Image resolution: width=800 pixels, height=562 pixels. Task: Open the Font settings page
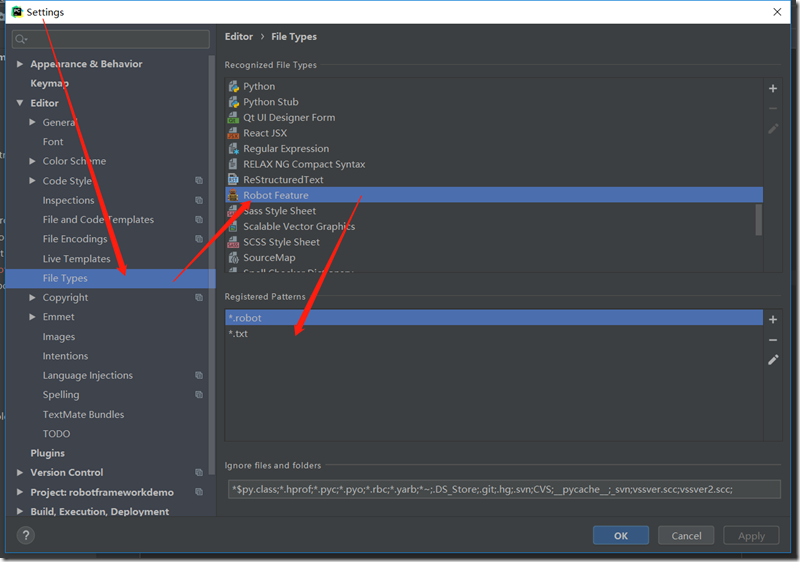pyautogui.click(x=53, y=142)
